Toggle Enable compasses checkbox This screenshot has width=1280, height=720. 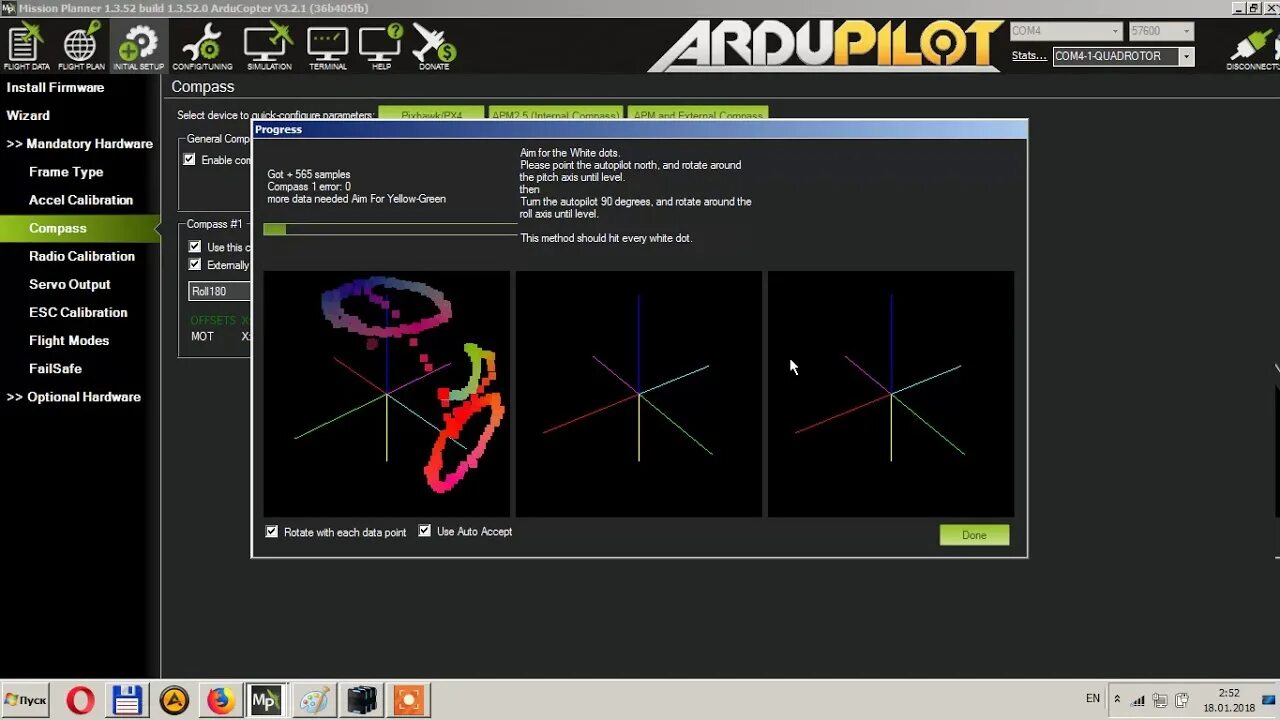tap(189, 160)
